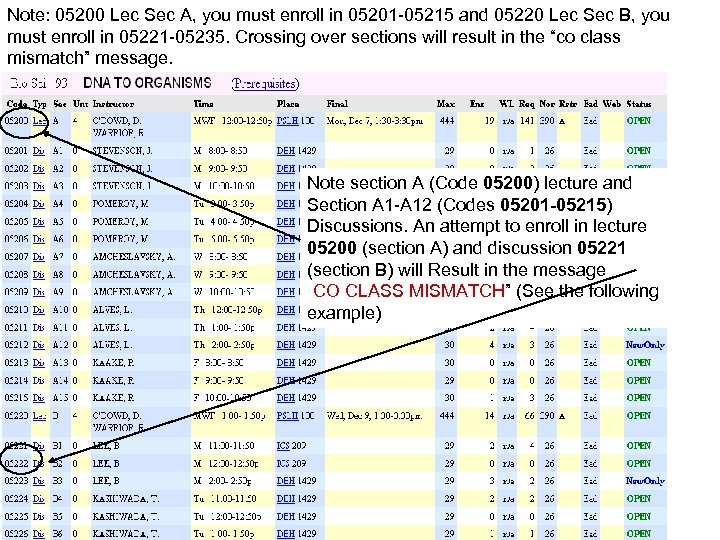Select instructor AMCHESLAVSKY, A. in row 05207
The height and width of the screenshot is (540, 720).
click(x=134, y=256)
